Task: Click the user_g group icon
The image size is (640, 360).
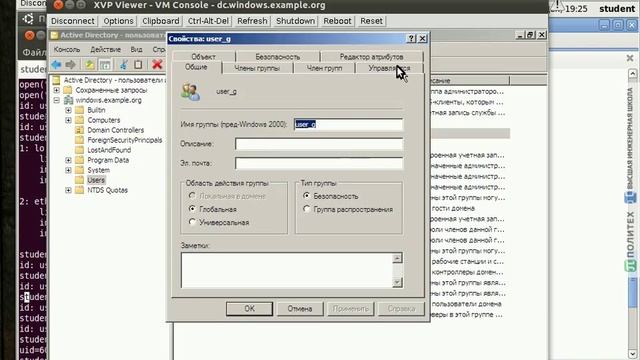Action: click(x=191, y=92)
